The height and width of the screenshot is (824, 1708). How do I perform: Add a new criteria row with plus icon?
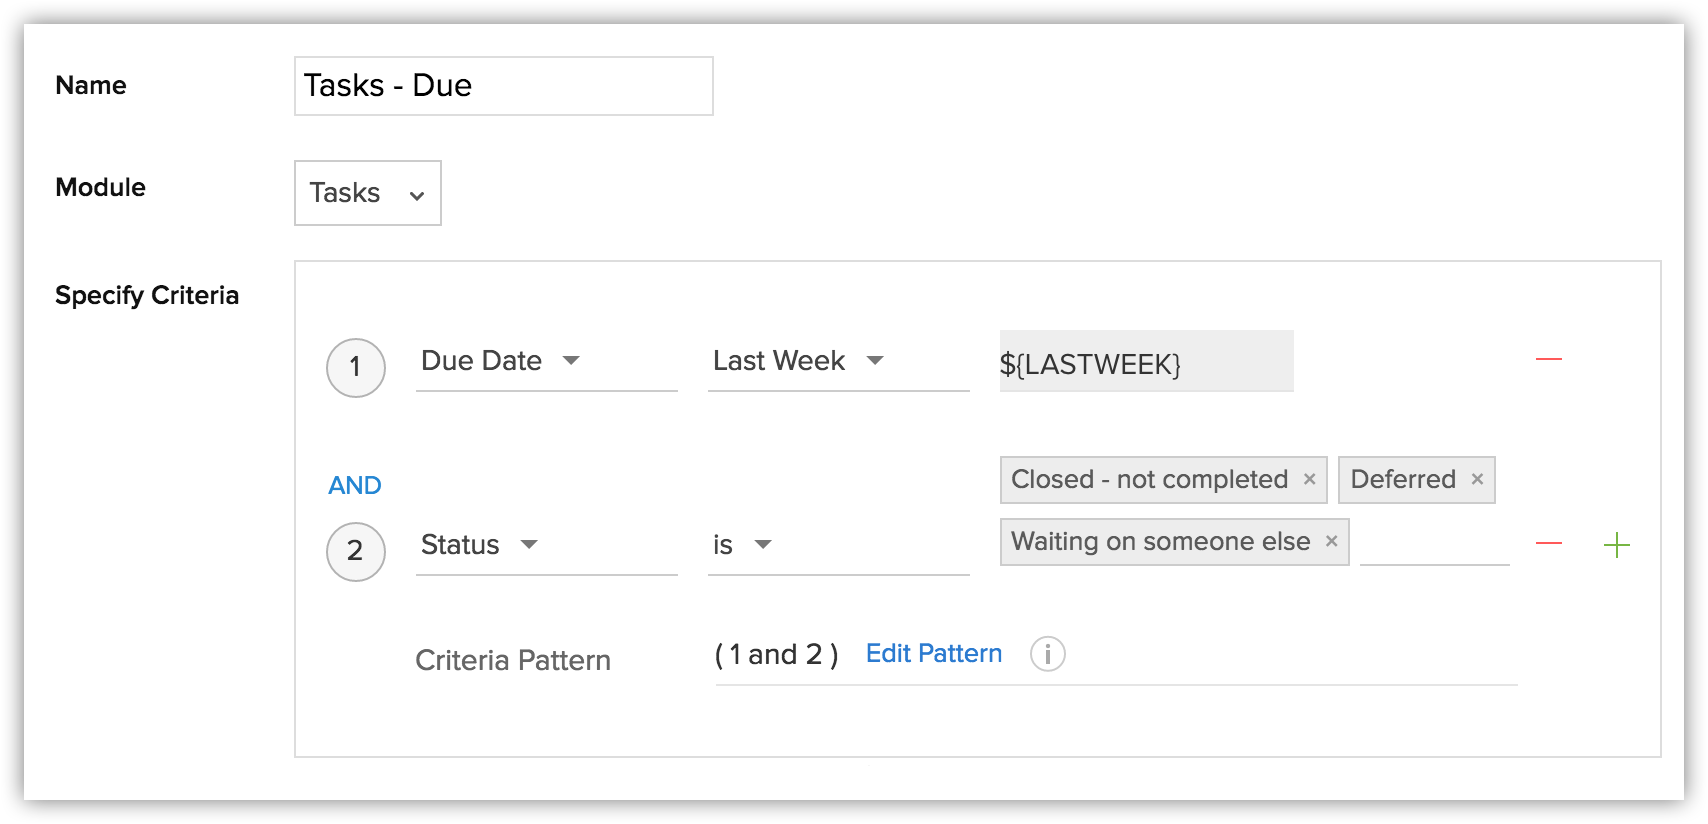tap(1616, 545)
